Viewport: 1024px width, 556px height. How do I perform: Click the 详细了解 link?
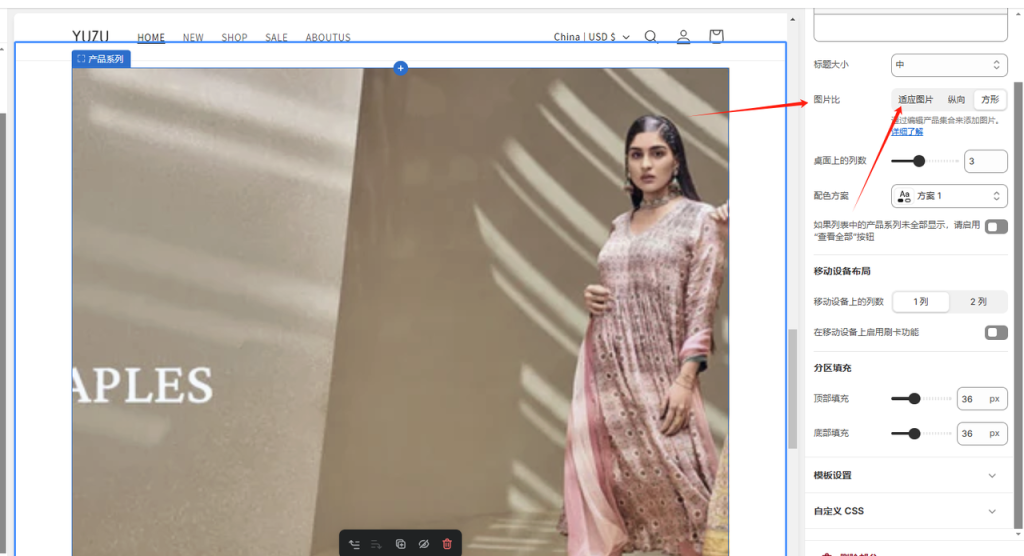point(907,131)
